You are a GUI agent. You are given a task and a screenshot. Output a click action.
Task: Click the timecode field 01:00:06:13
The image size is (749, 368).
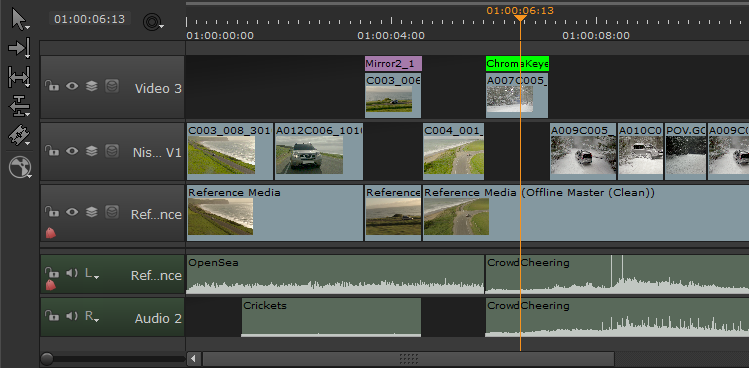click(x=89, y=19)
